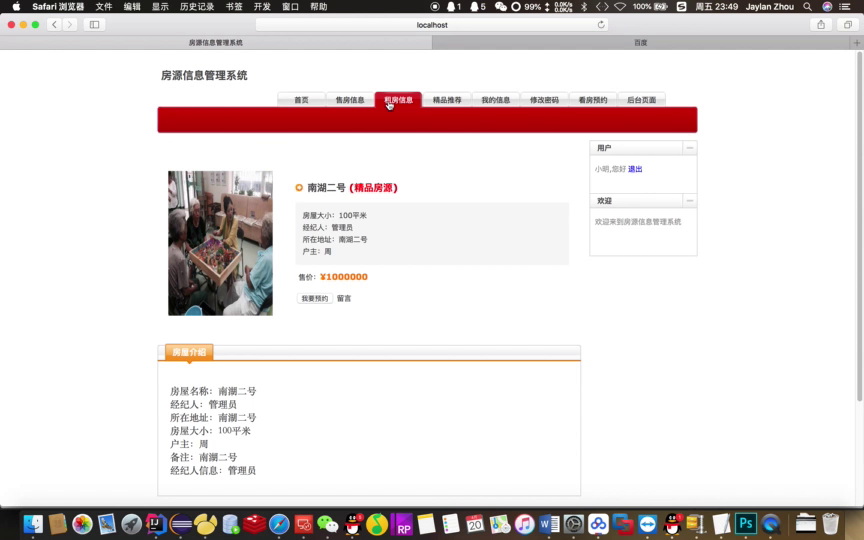The width and height of the screenshot is (864, 540).
Task: Open the 我的信息 nav tab
Action: pyautogui.click(x=495, y=100)
